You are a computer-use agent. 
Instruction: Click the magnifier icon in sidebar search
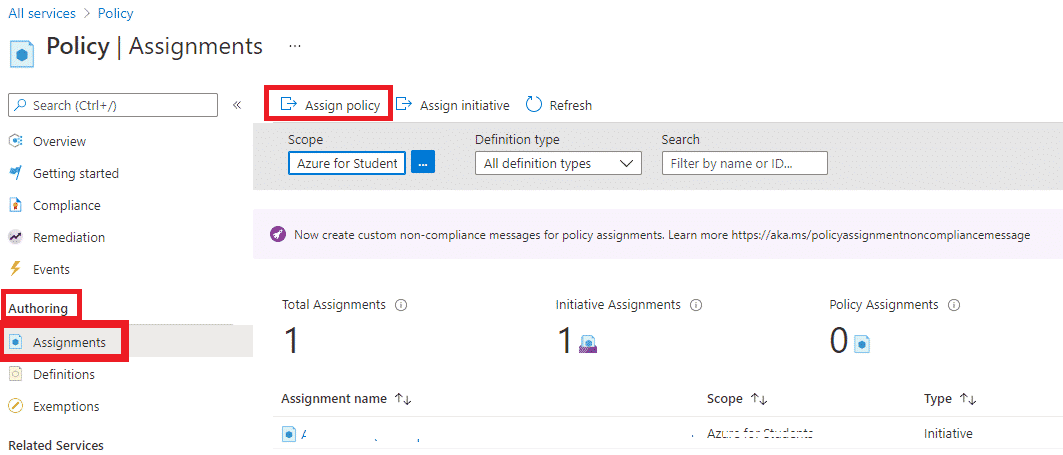click(21, 105)
